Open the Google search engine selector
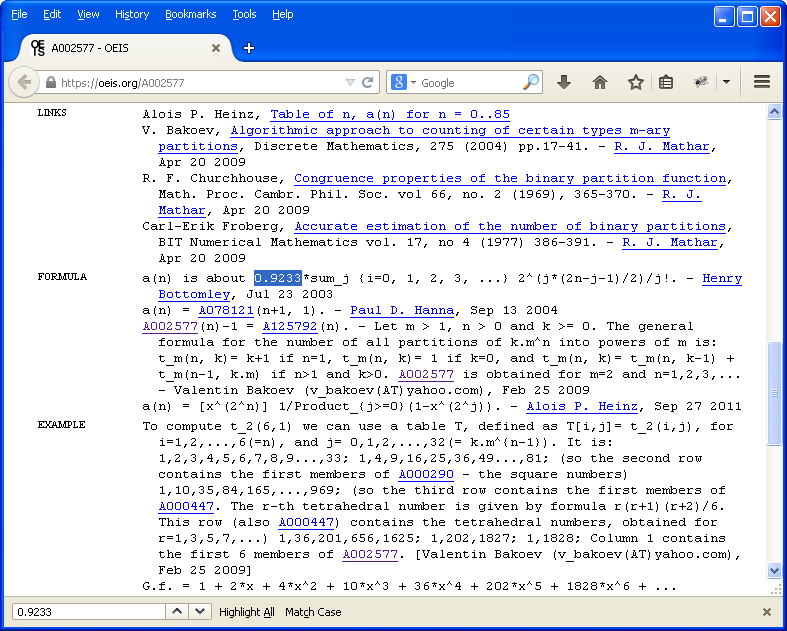 pos(404,82)
